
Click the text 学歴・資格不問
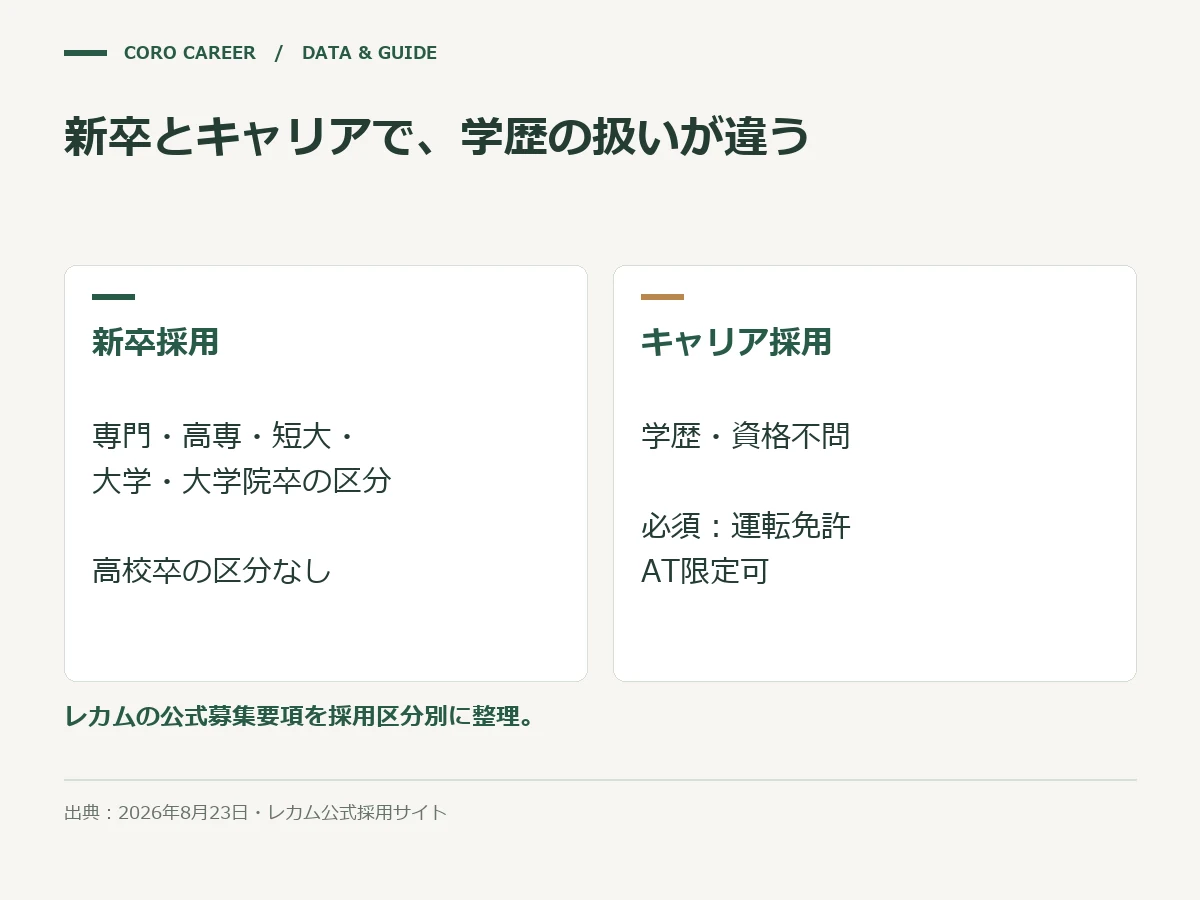746,436
